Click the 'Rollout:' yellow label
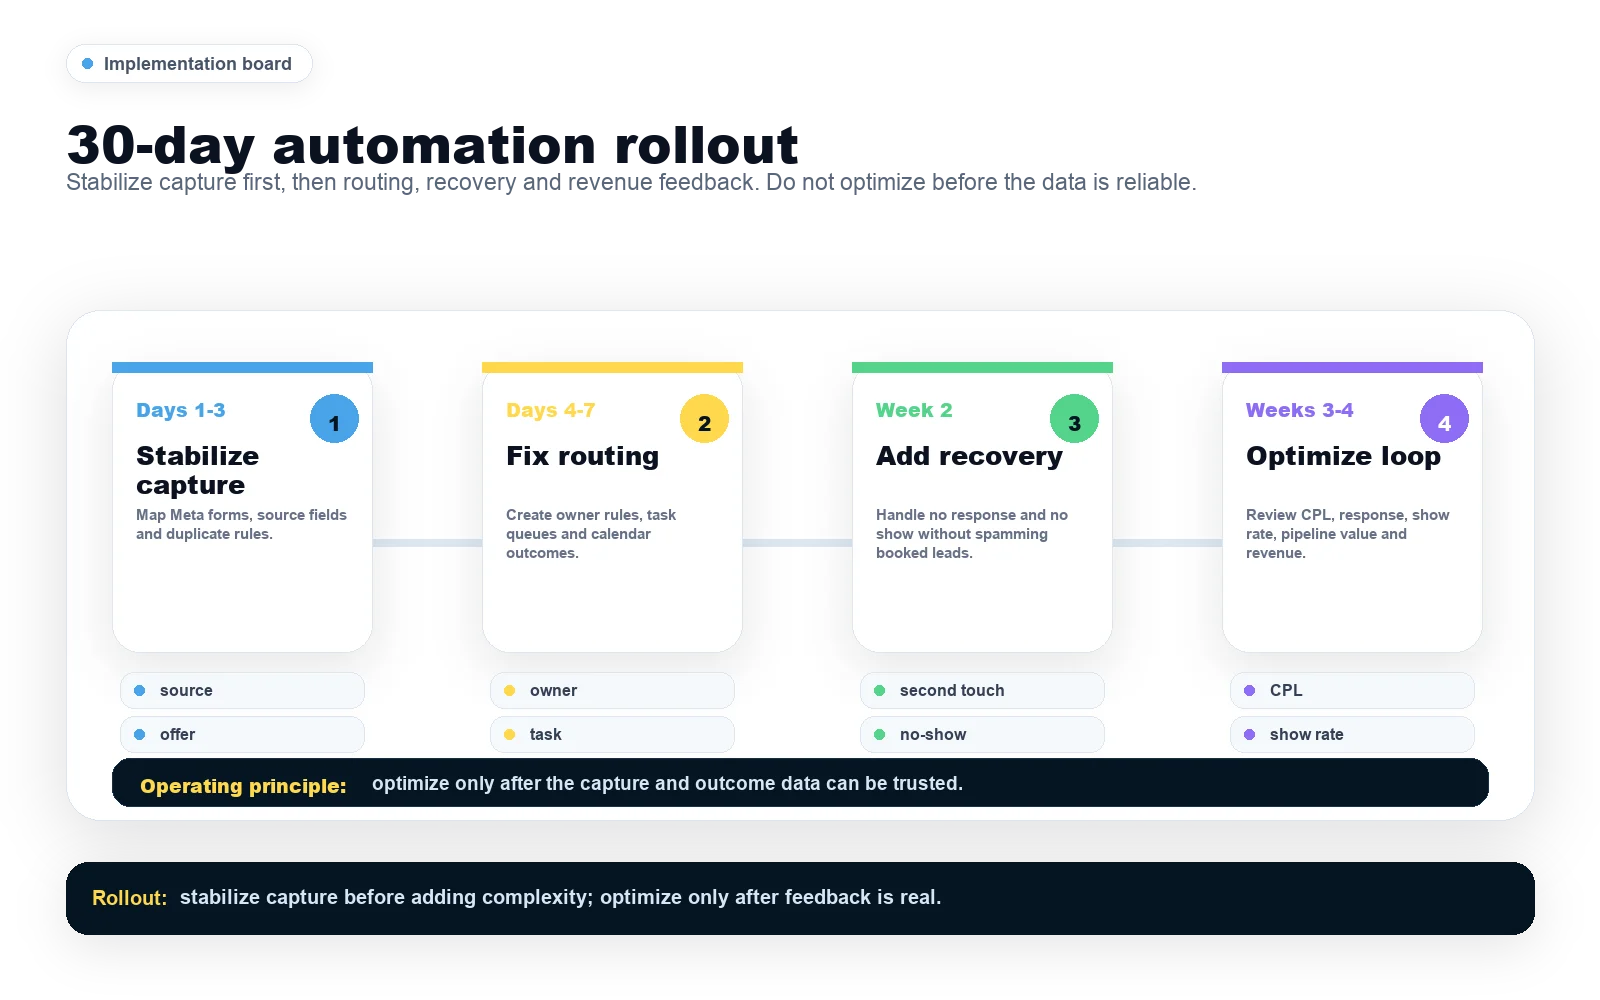This screenshot has width=1600, height=1000. point(129,898)
